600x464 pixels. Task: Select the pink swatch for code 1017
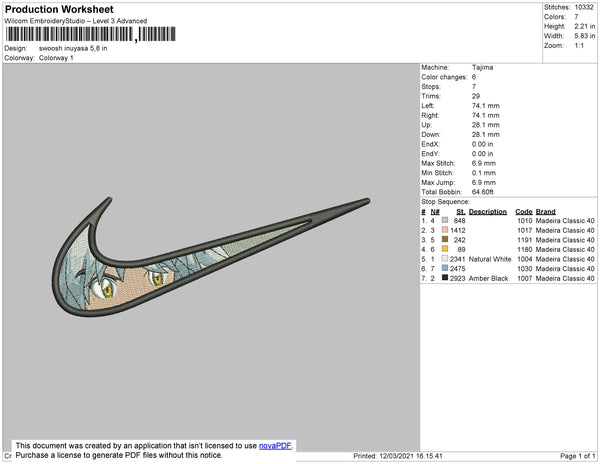445,230
